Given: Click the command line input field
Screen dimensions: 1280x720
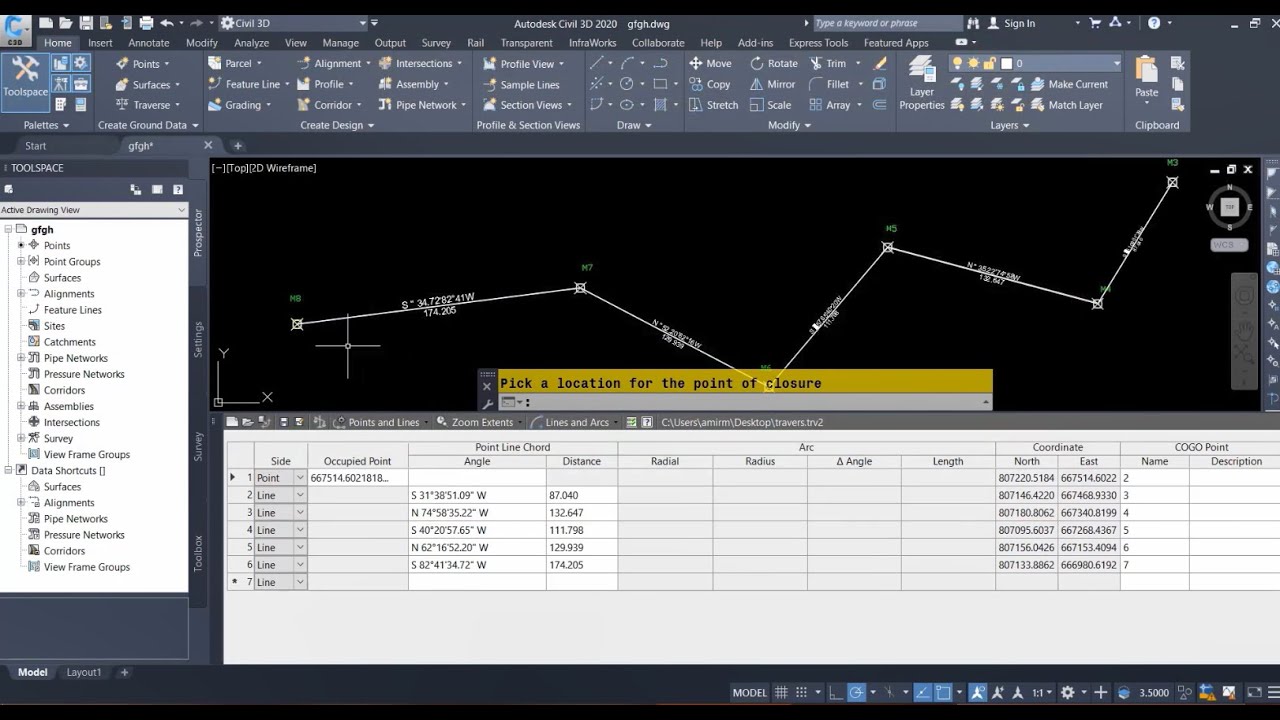Looking at the screenshot, I should pyautogui.click(x=755, y=402).
